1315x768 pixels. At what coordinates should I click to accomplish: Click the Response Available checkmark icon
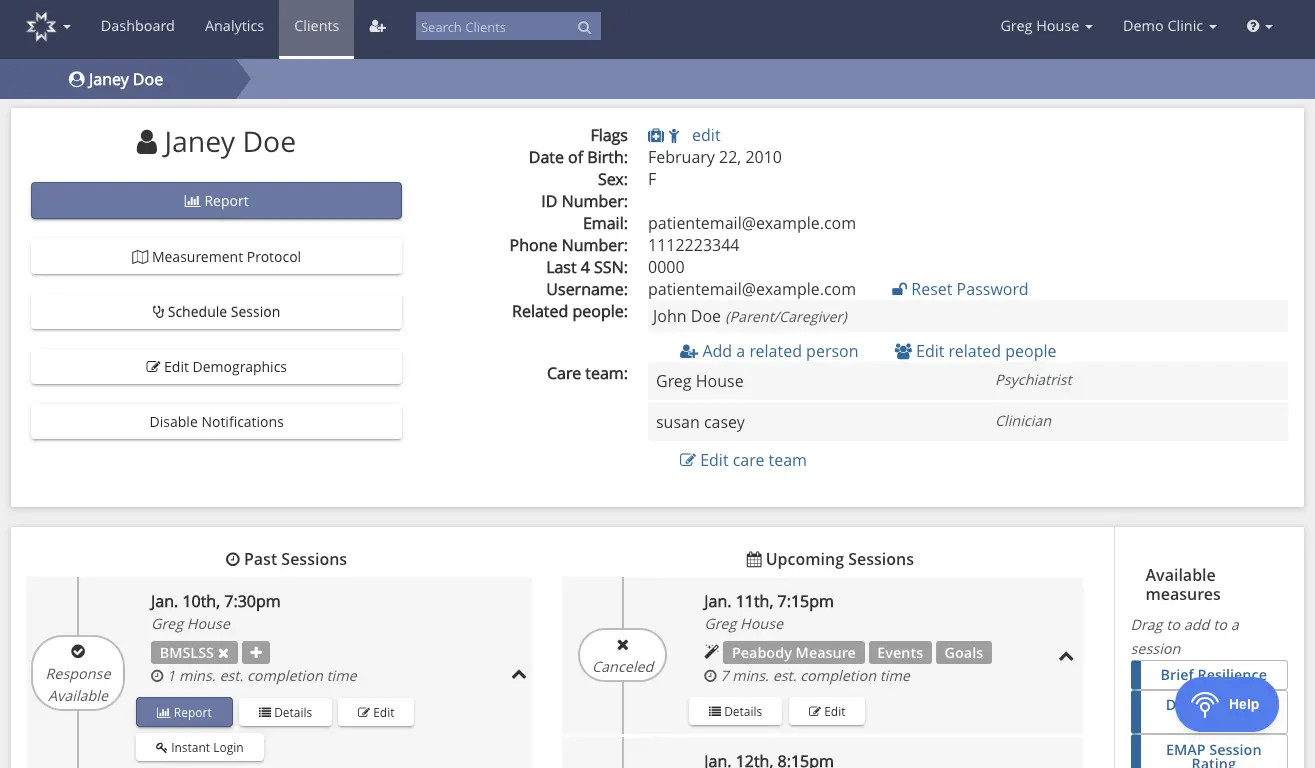(x=78, y=651)
